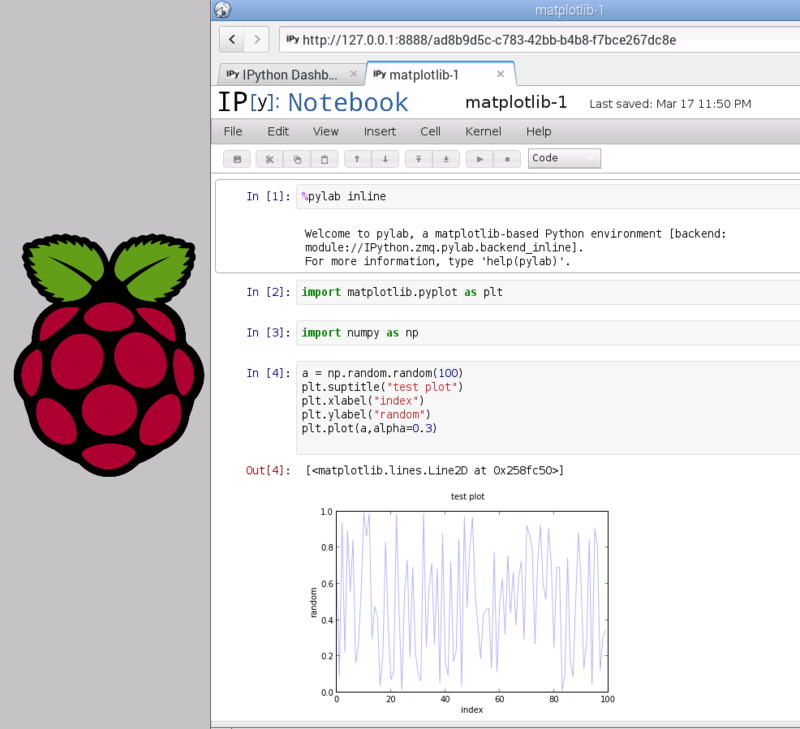Move the cell up with arrow icon

pos(357,159)
